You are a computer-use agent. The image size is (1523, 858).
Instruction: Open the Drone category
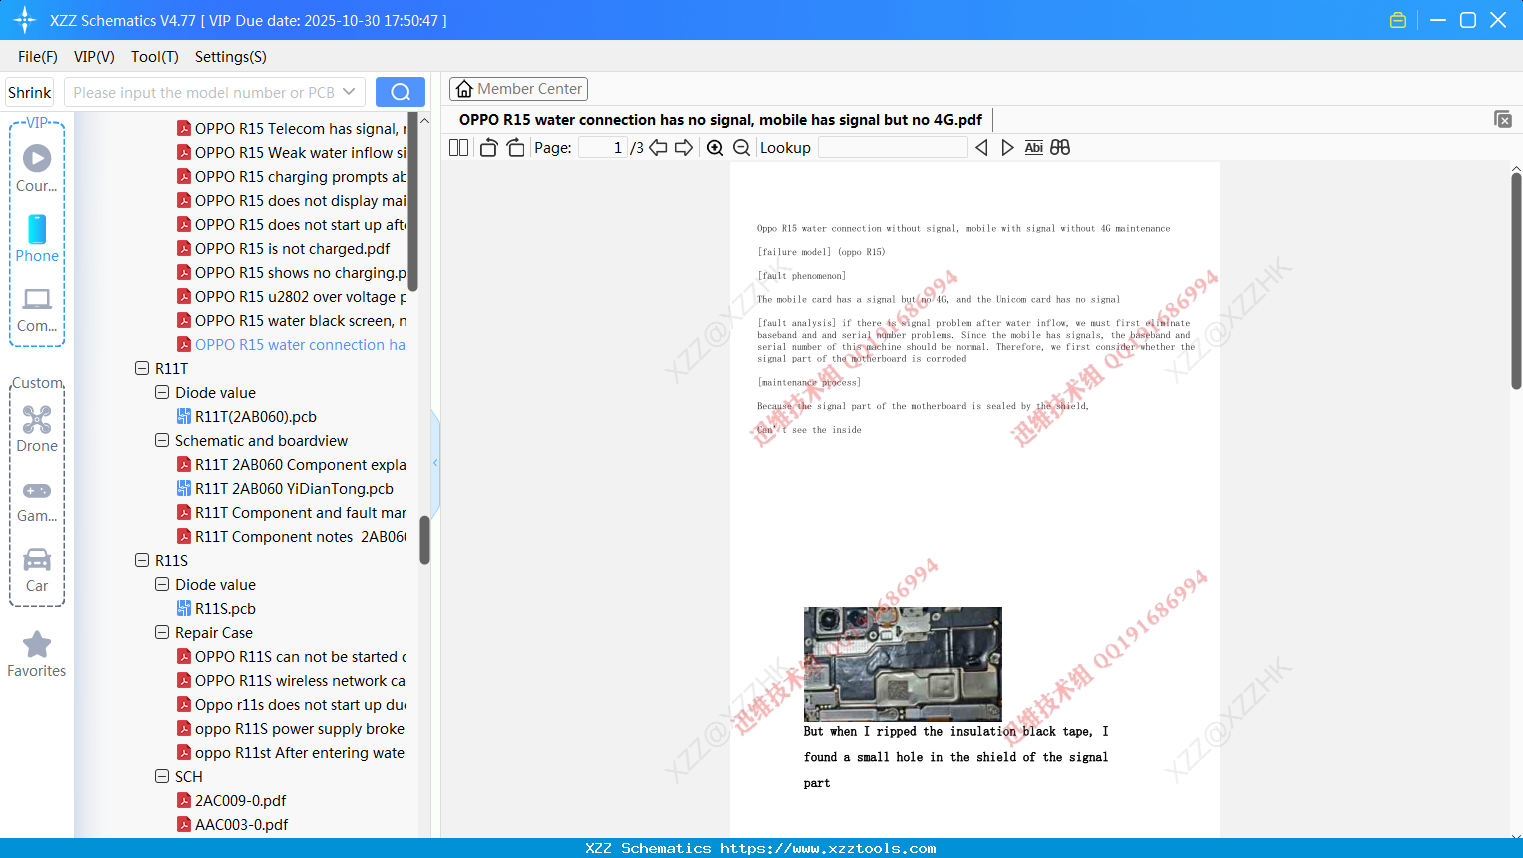pos(37,428)
